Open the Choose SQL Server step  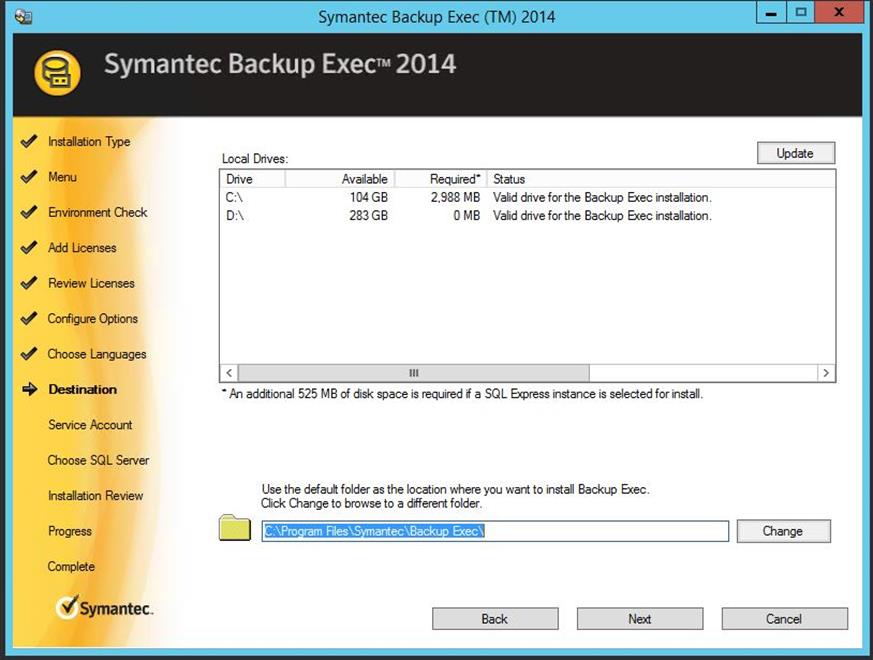99,461
